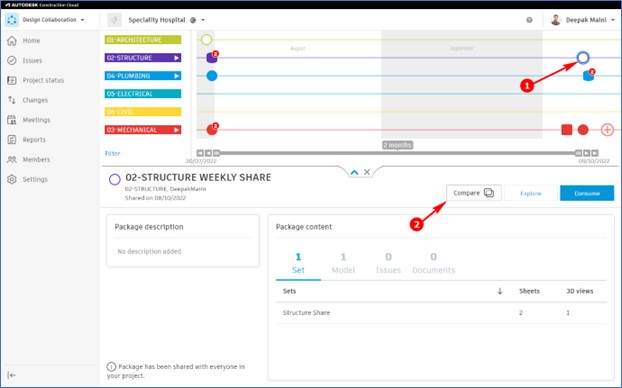The height and width of the screenshot is (388, 622).
Task: Click the globe icon next to Speciality Hospital
Action: [x=193, y=20]
